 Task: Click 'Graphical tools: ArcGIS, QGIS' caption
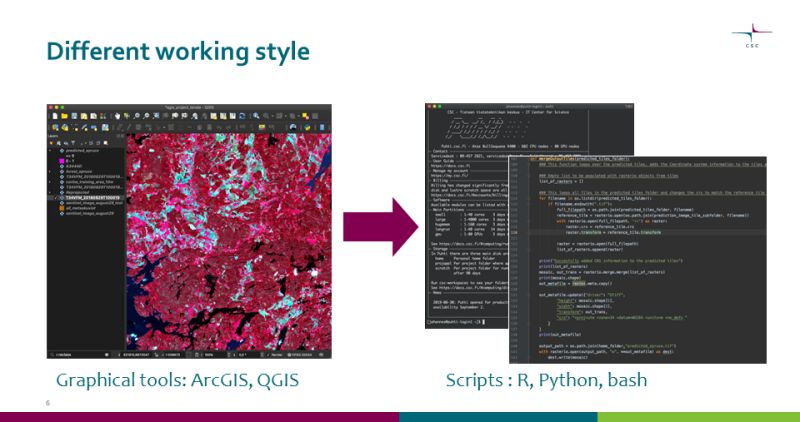pos(178,380)
